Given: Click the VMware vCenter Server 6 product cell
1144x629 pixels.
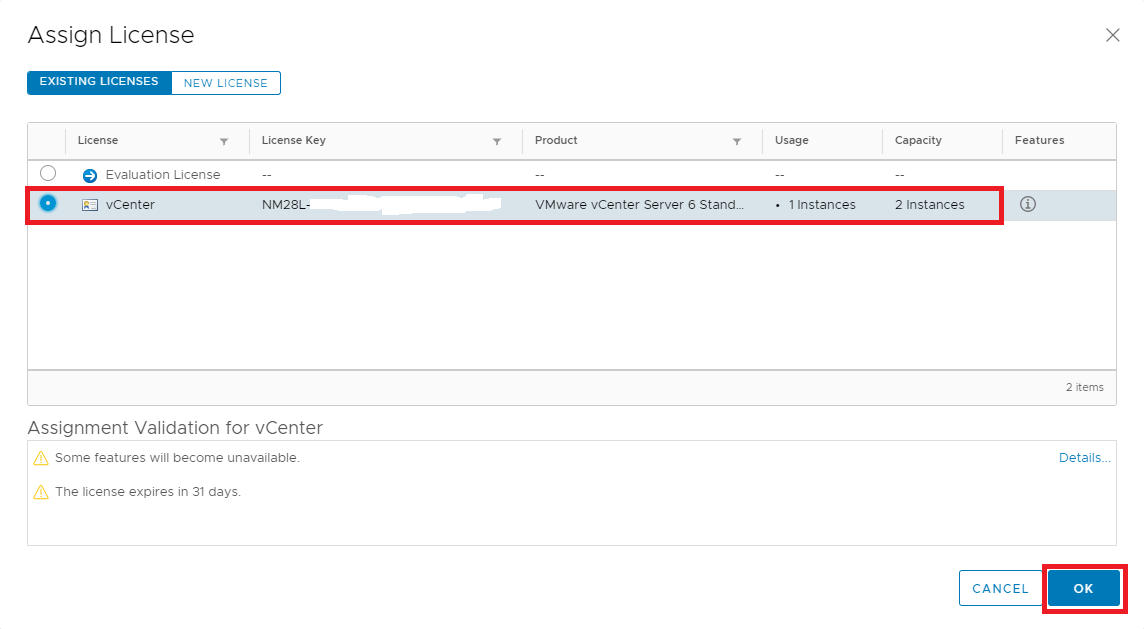Looking at the screenshot, I should 639,205.
